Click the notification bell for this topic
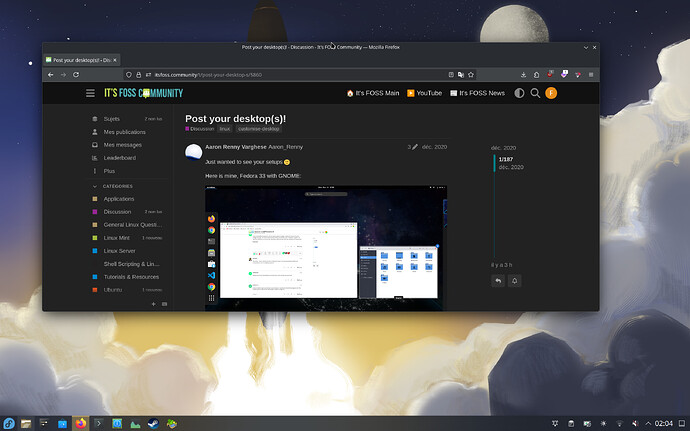690x431 pixels. 515,281
